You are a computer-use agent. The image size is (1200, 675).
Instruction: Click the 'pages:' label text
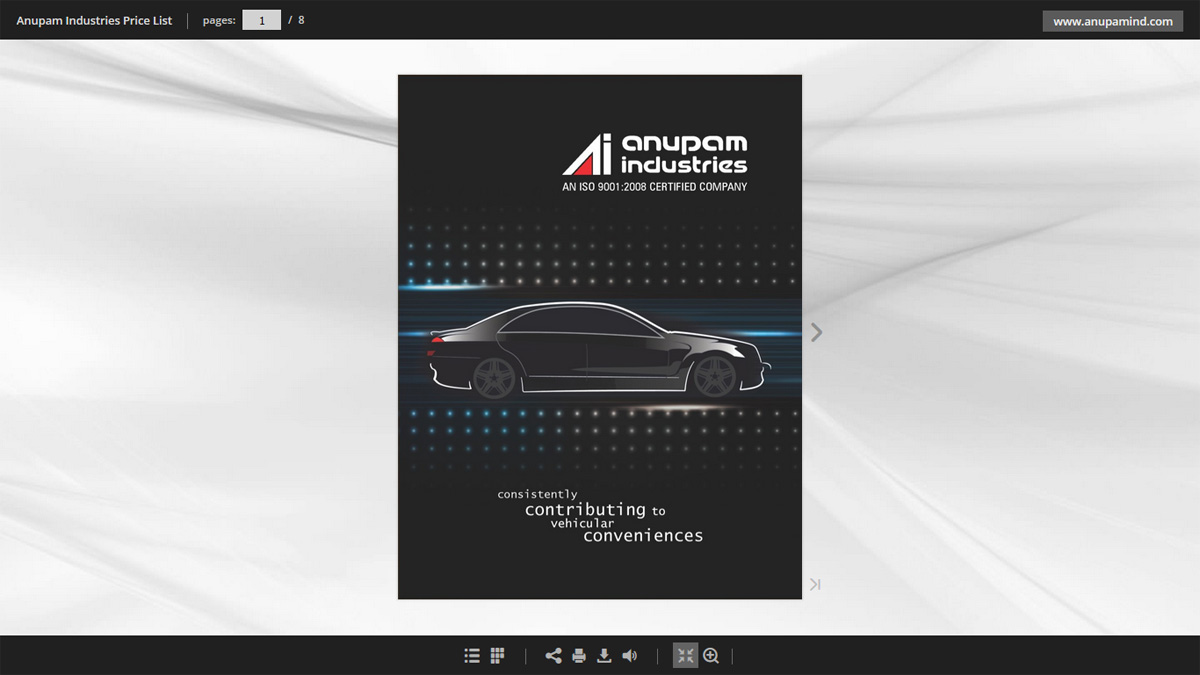tap(219, 20)
